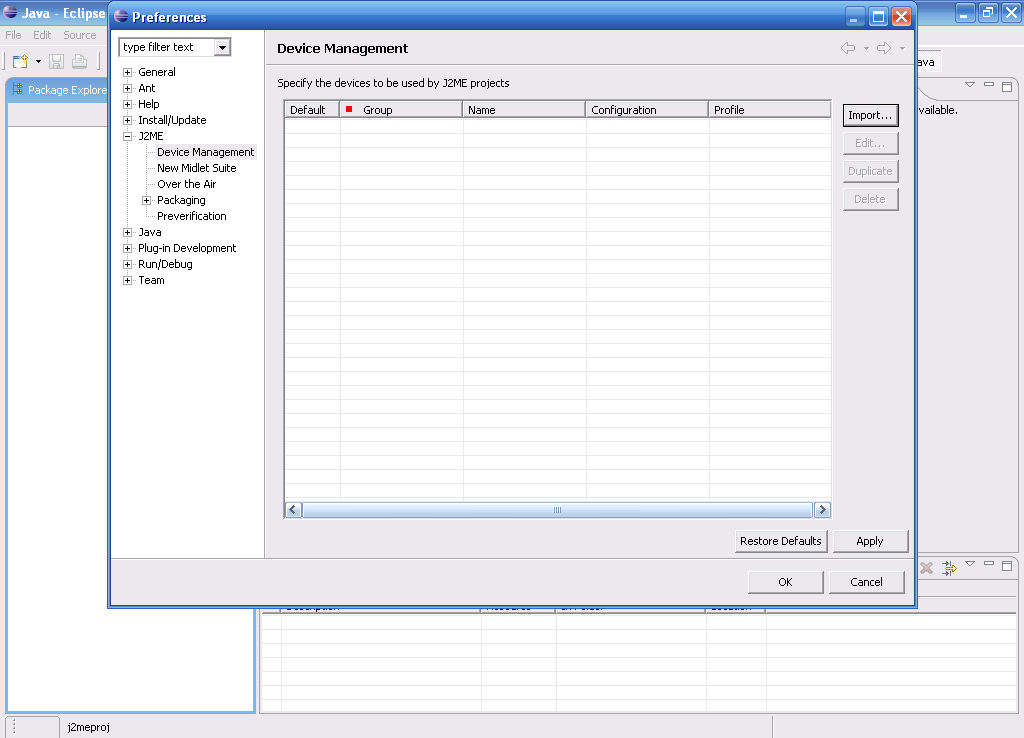
Task: Click the device table horizontal scrollbar thumb
Action: [x=557, y=509]
